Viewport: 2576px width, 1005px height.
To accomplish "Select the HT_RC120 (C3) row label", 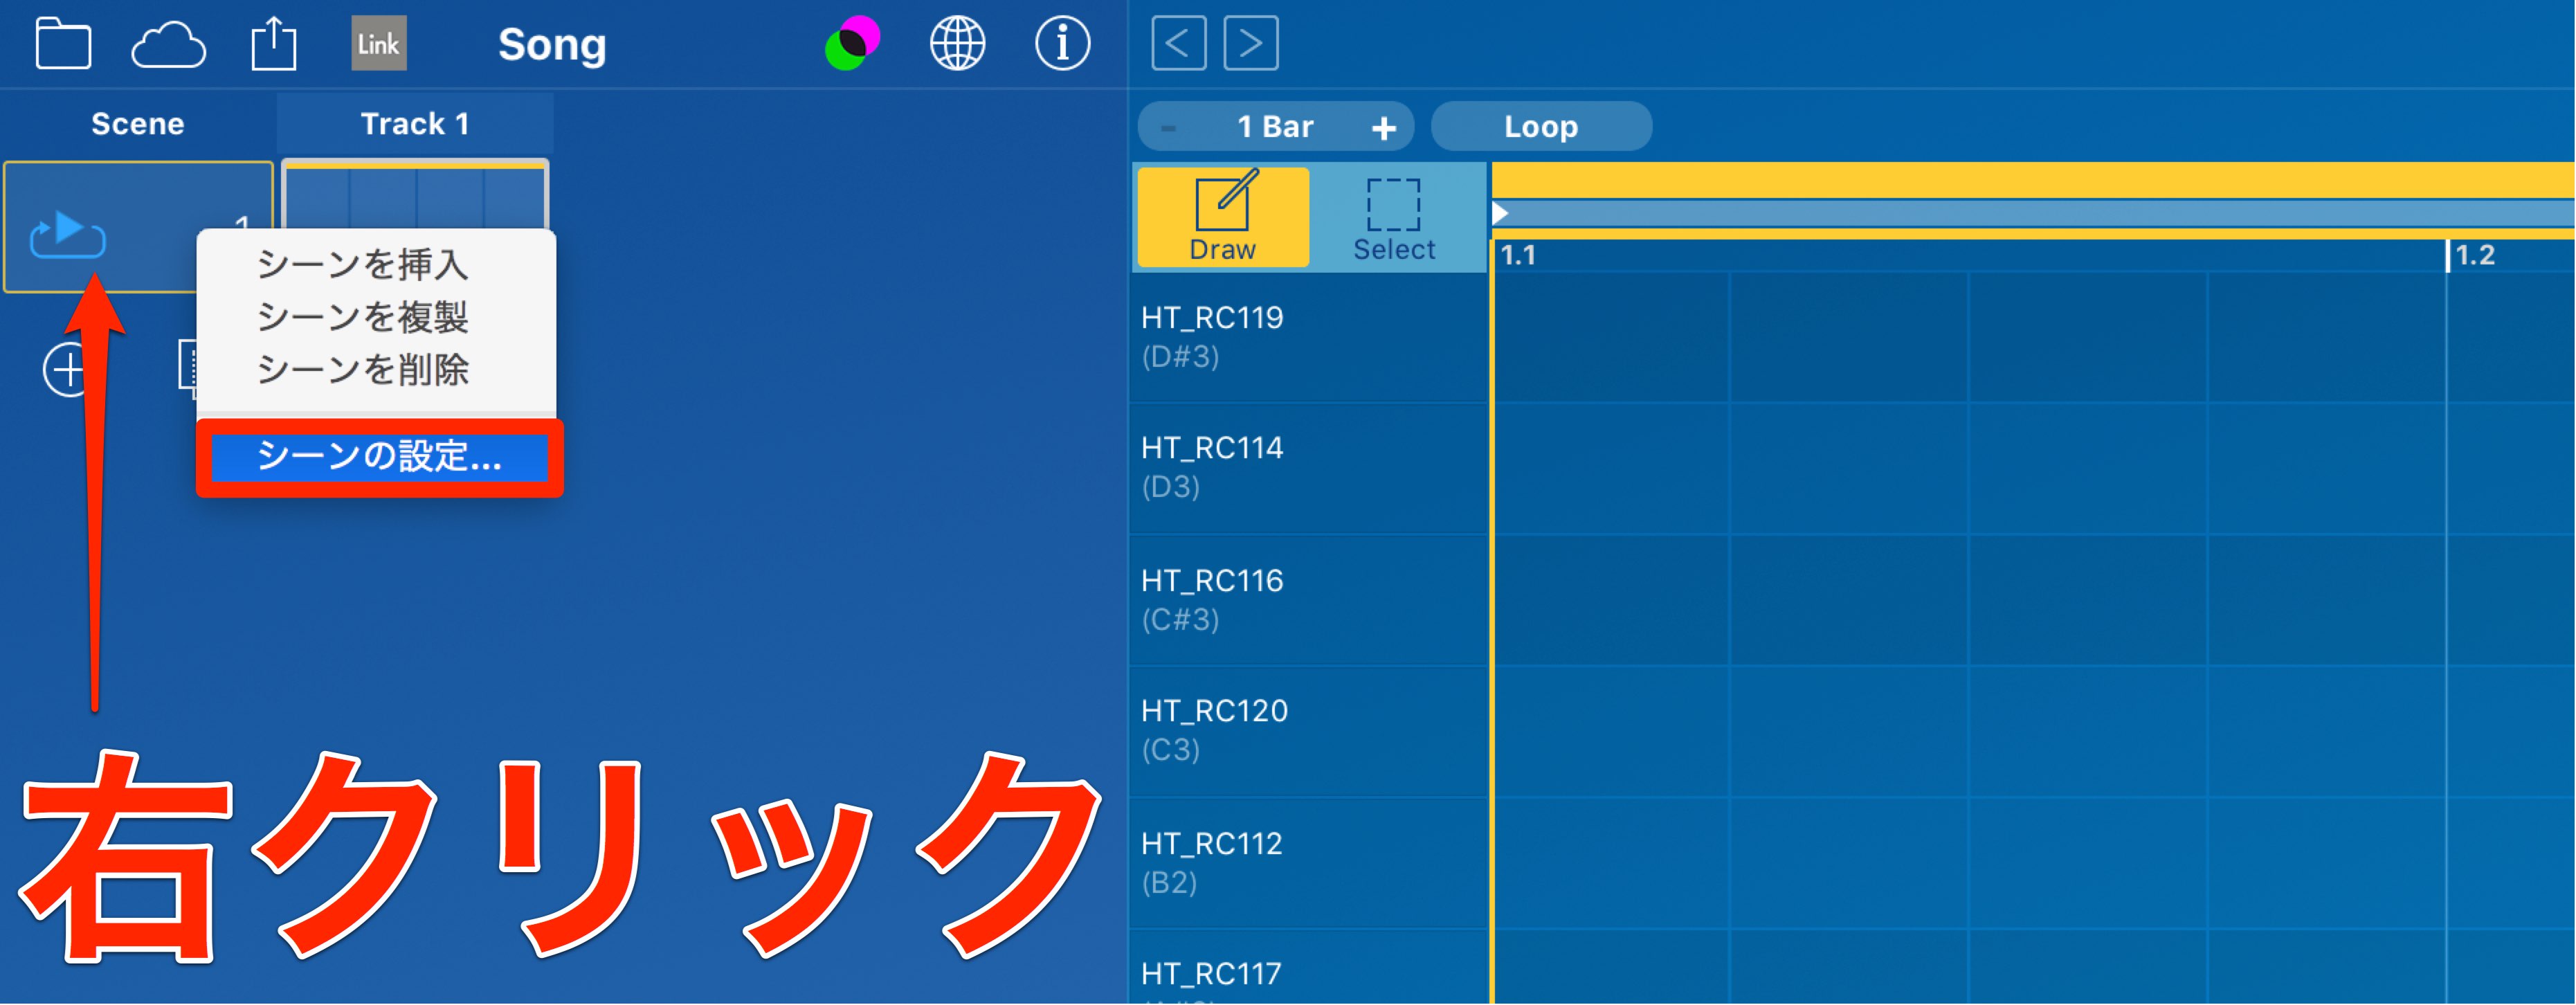I will [x=1308, y=731].
